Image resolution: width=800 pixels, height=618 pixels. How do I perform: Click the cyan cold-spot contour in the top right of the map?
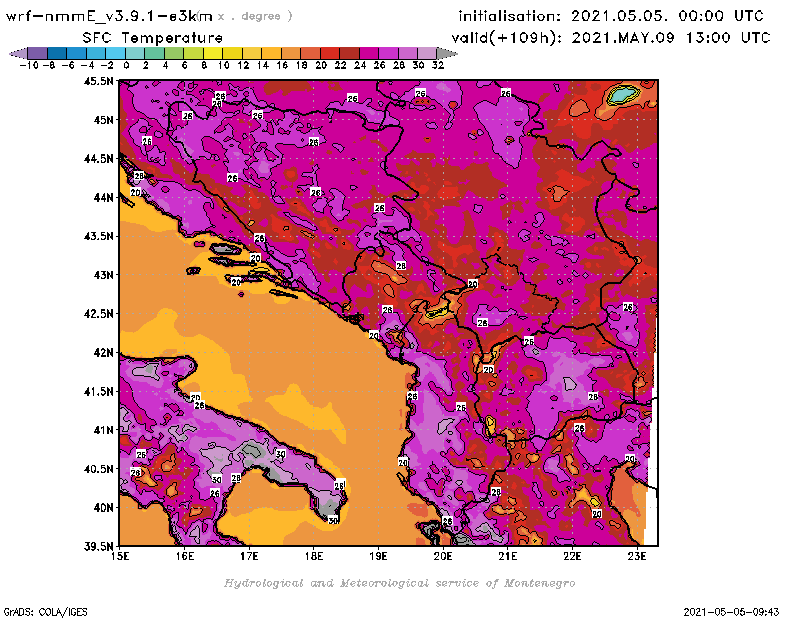pyautogui.click(x=622, y=95)
